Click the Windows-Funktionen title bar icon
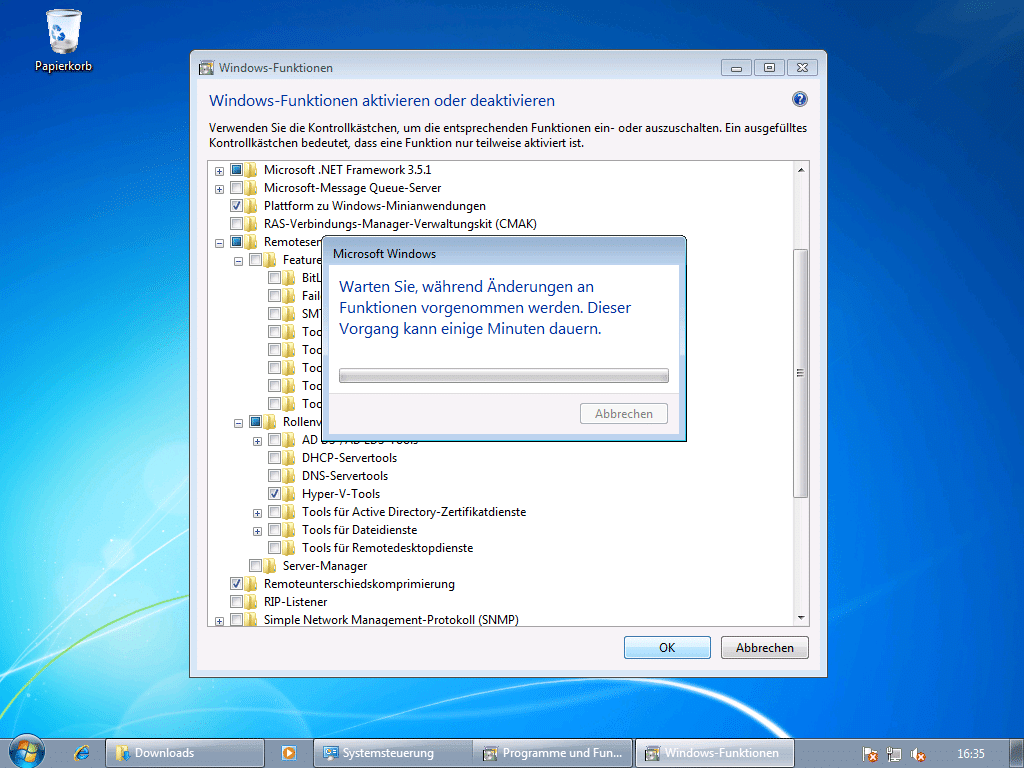 coord(206,67)
